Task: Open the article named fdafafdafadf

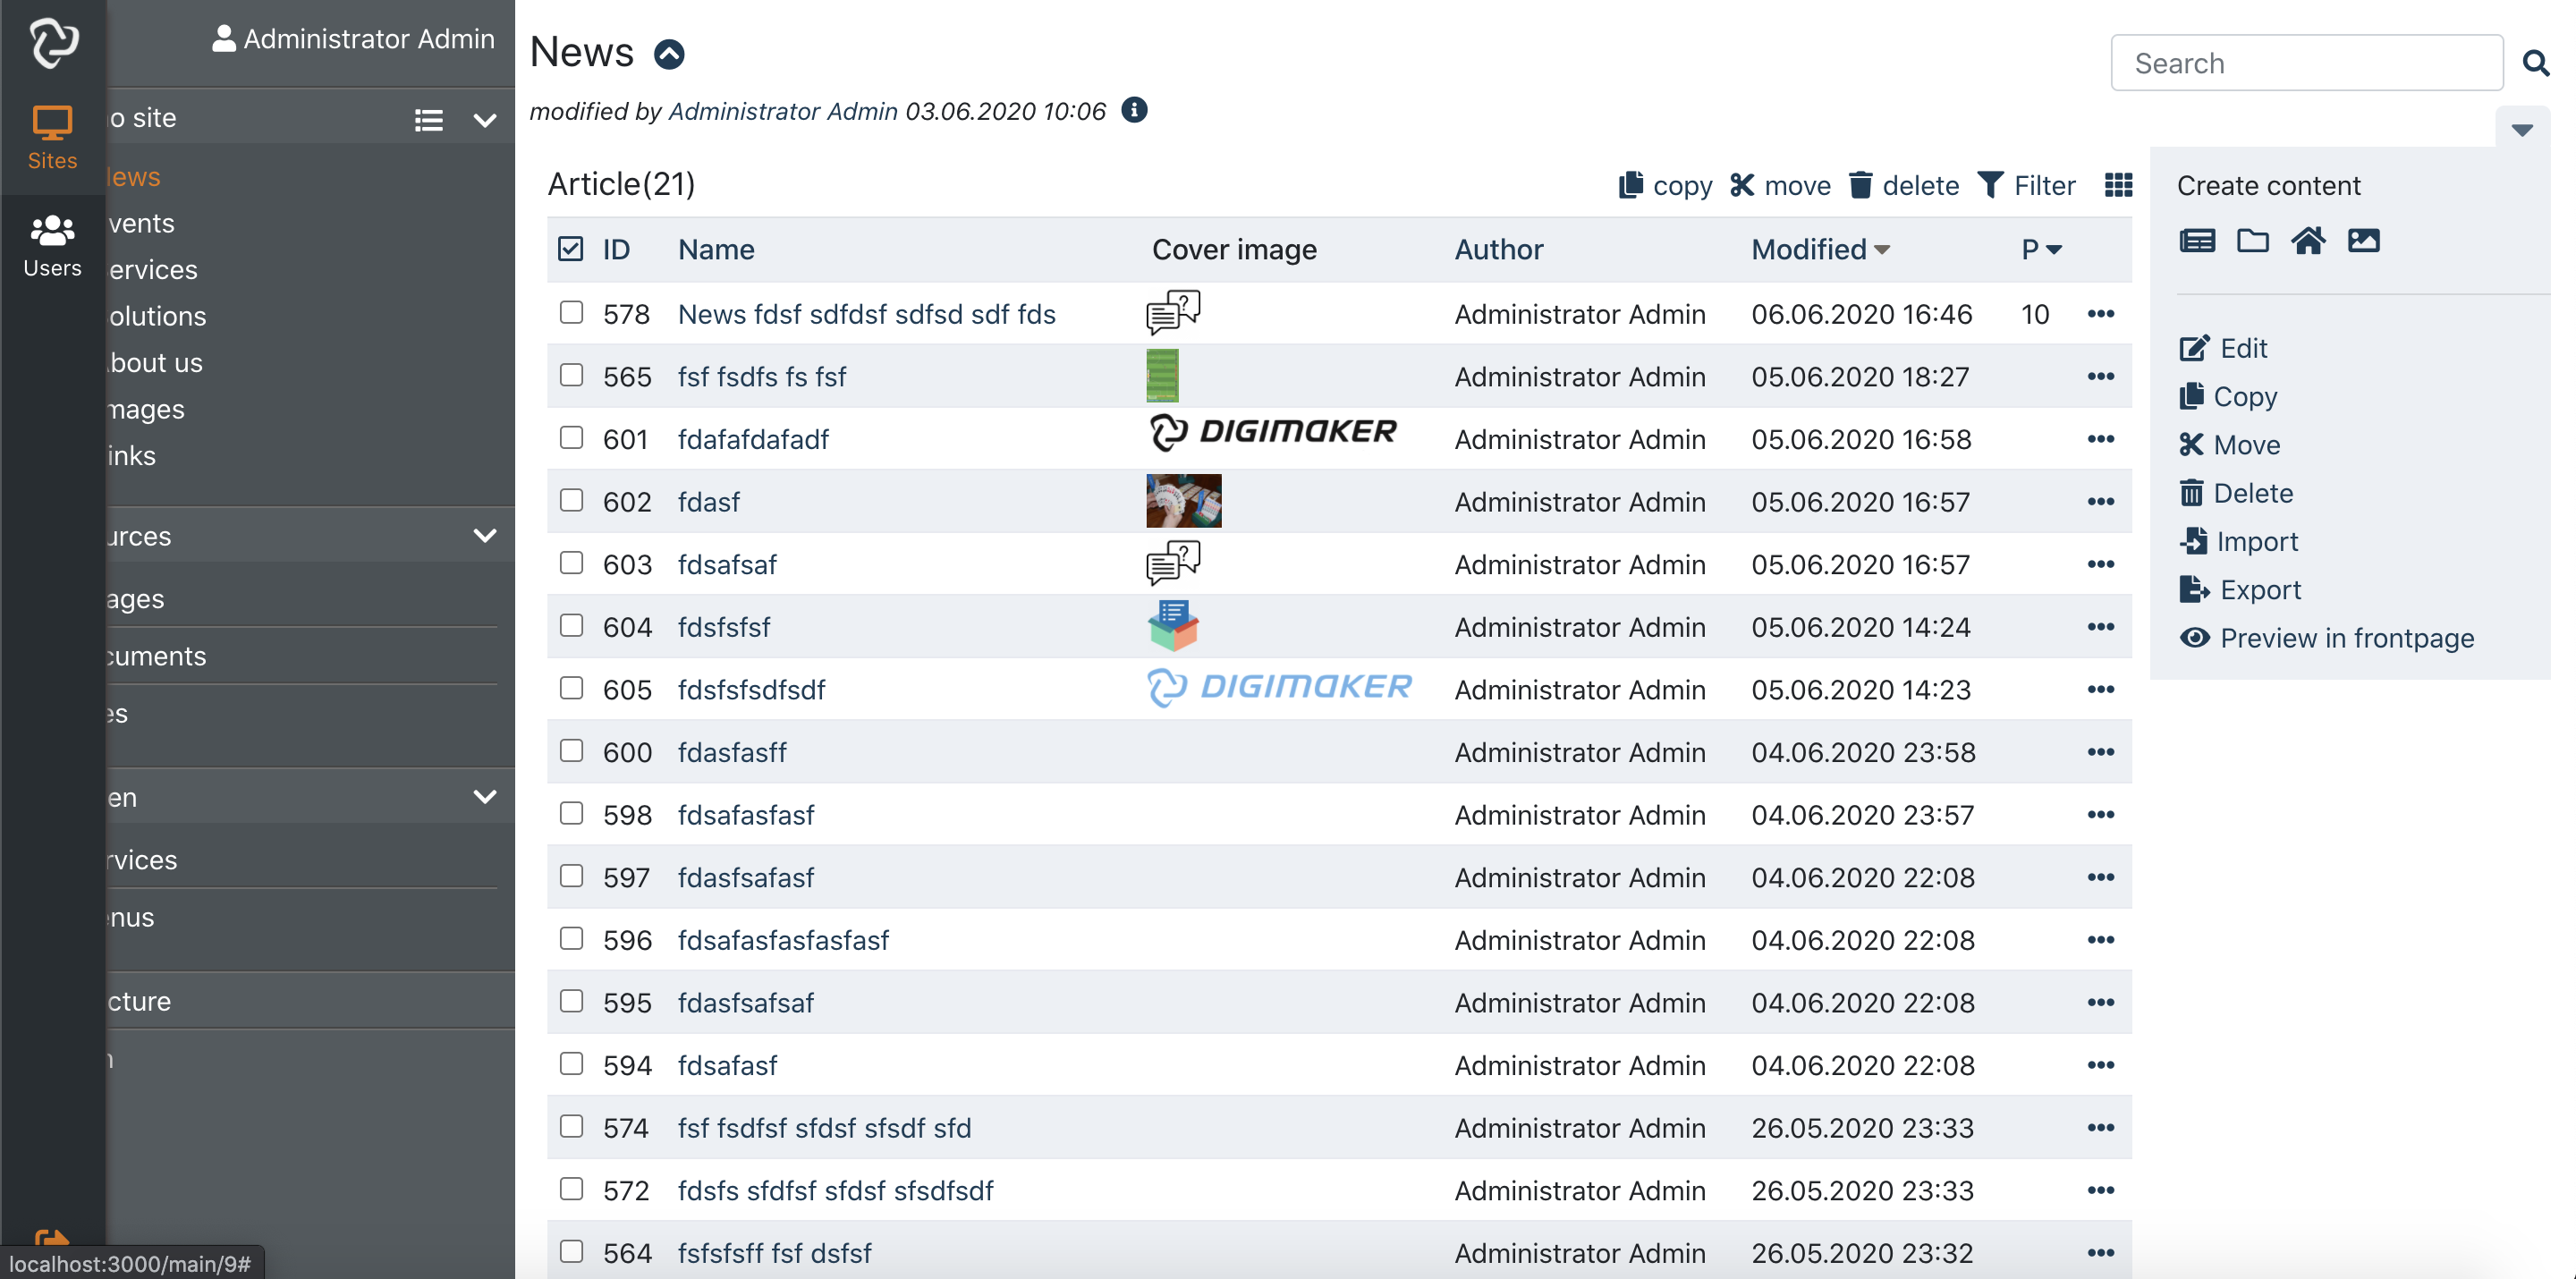Action: [x=753, y=439]
